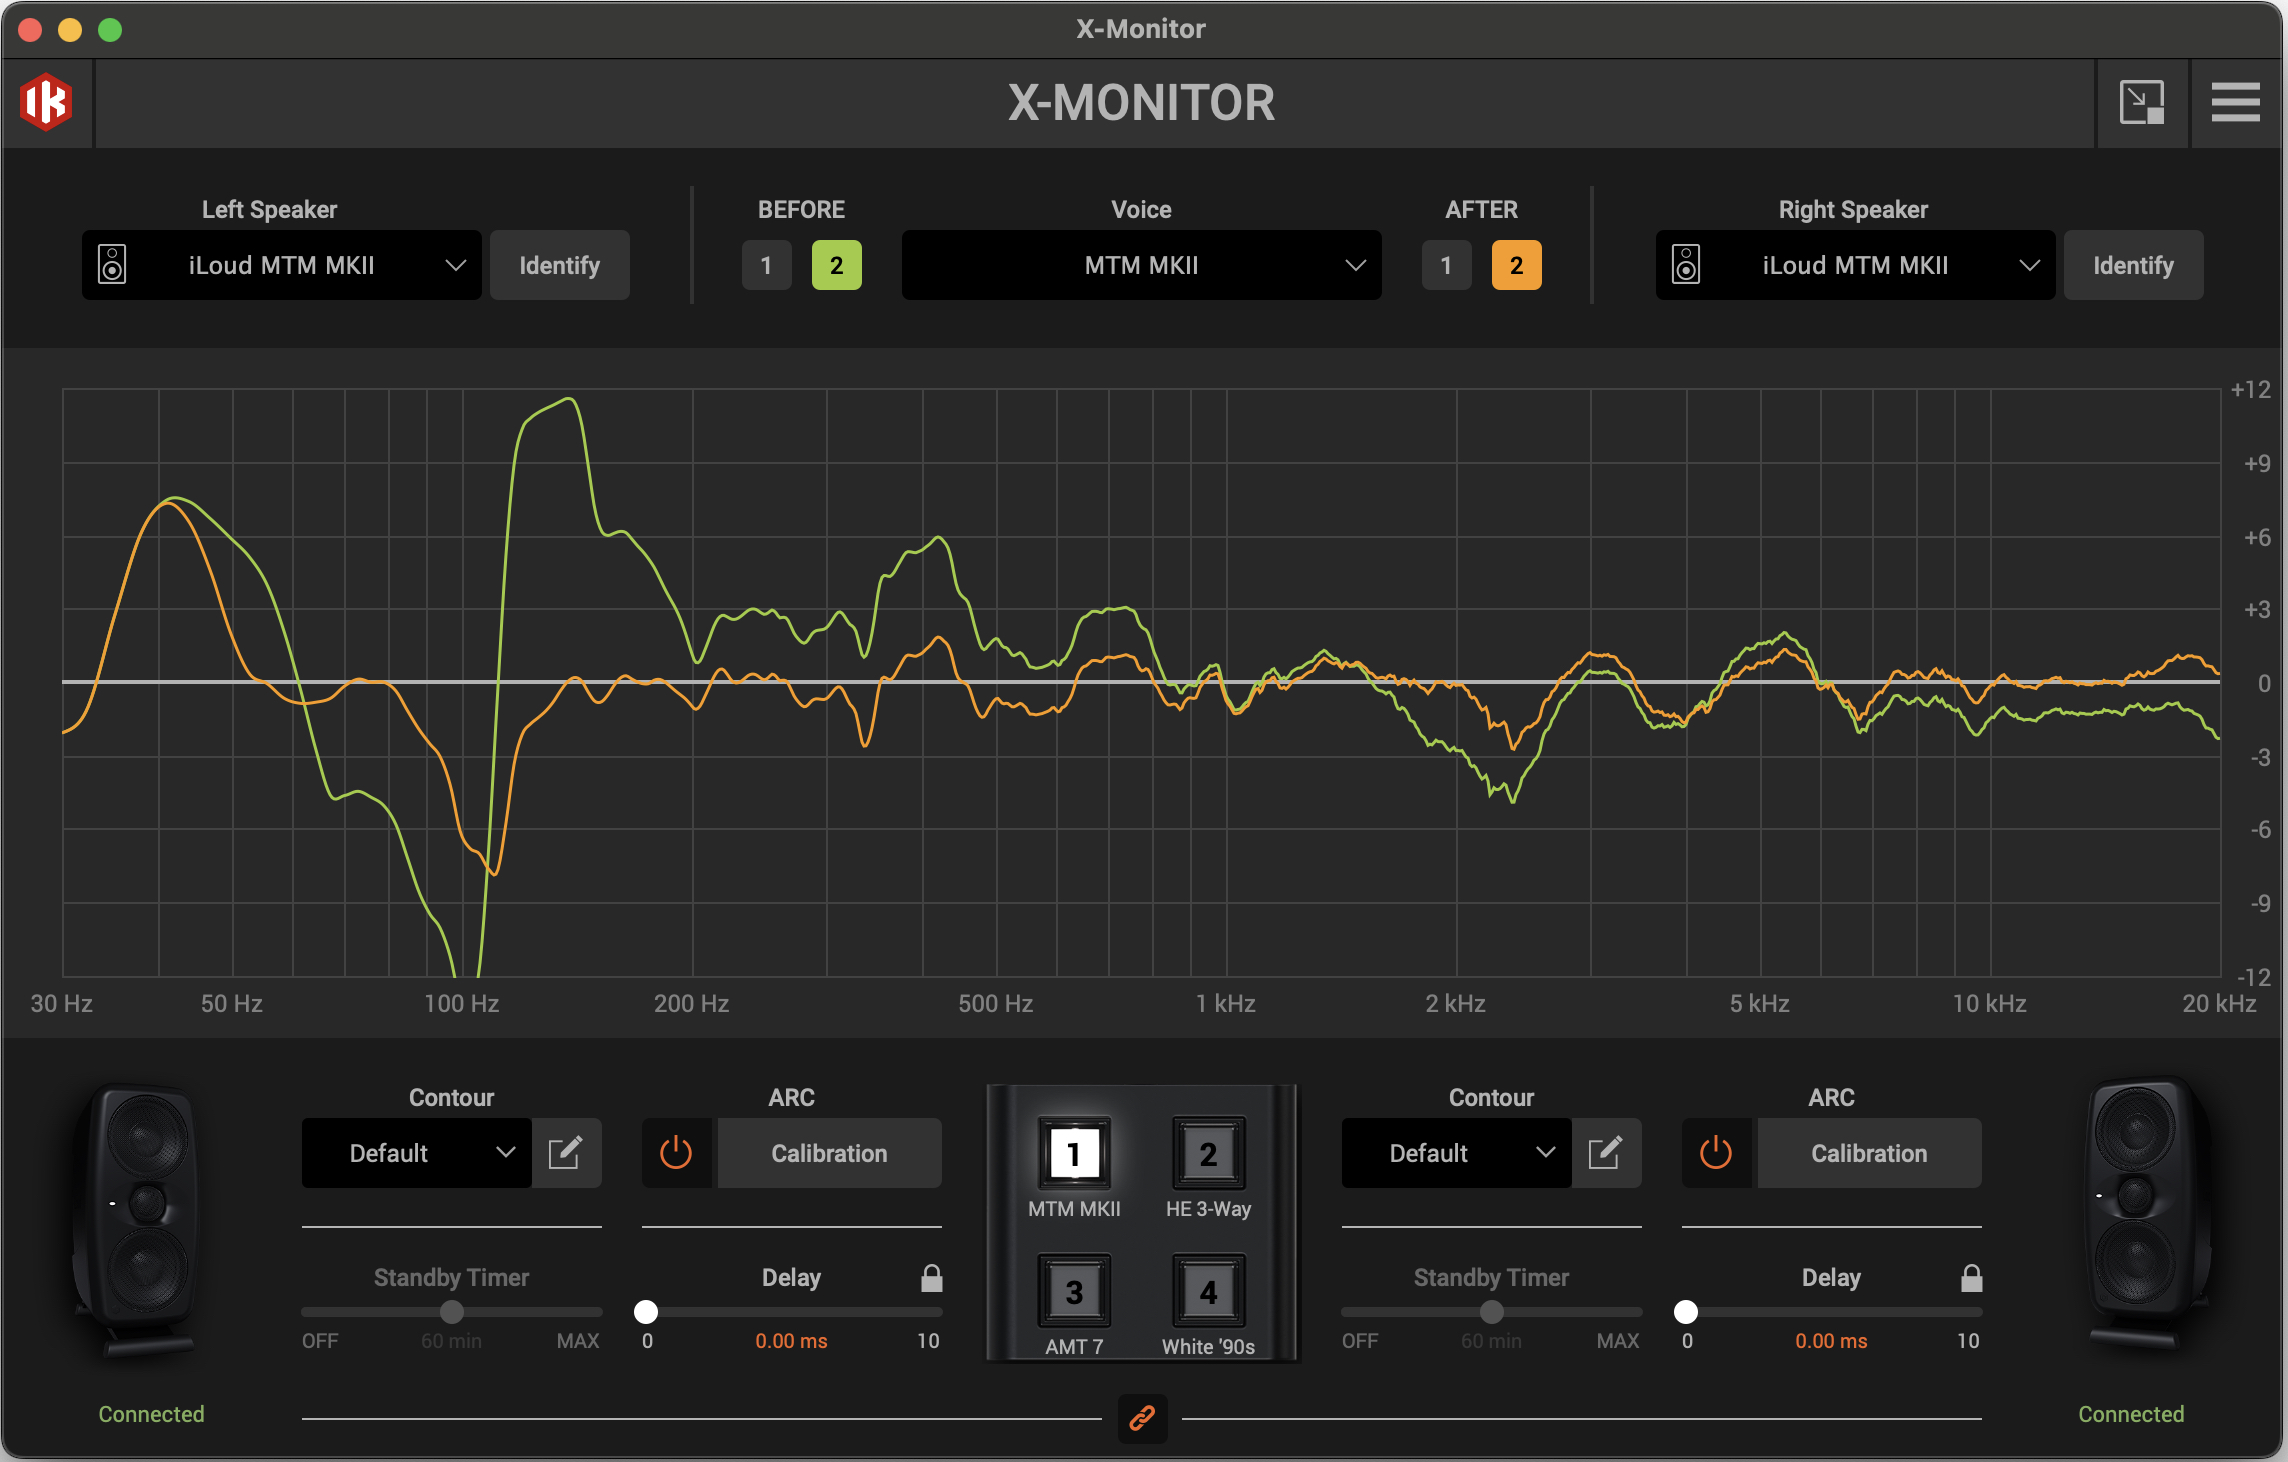Click right Standby Timer slider handle
Image resolution: width=2288 pixels, height=1462 pixels.
(1492, 1311)
